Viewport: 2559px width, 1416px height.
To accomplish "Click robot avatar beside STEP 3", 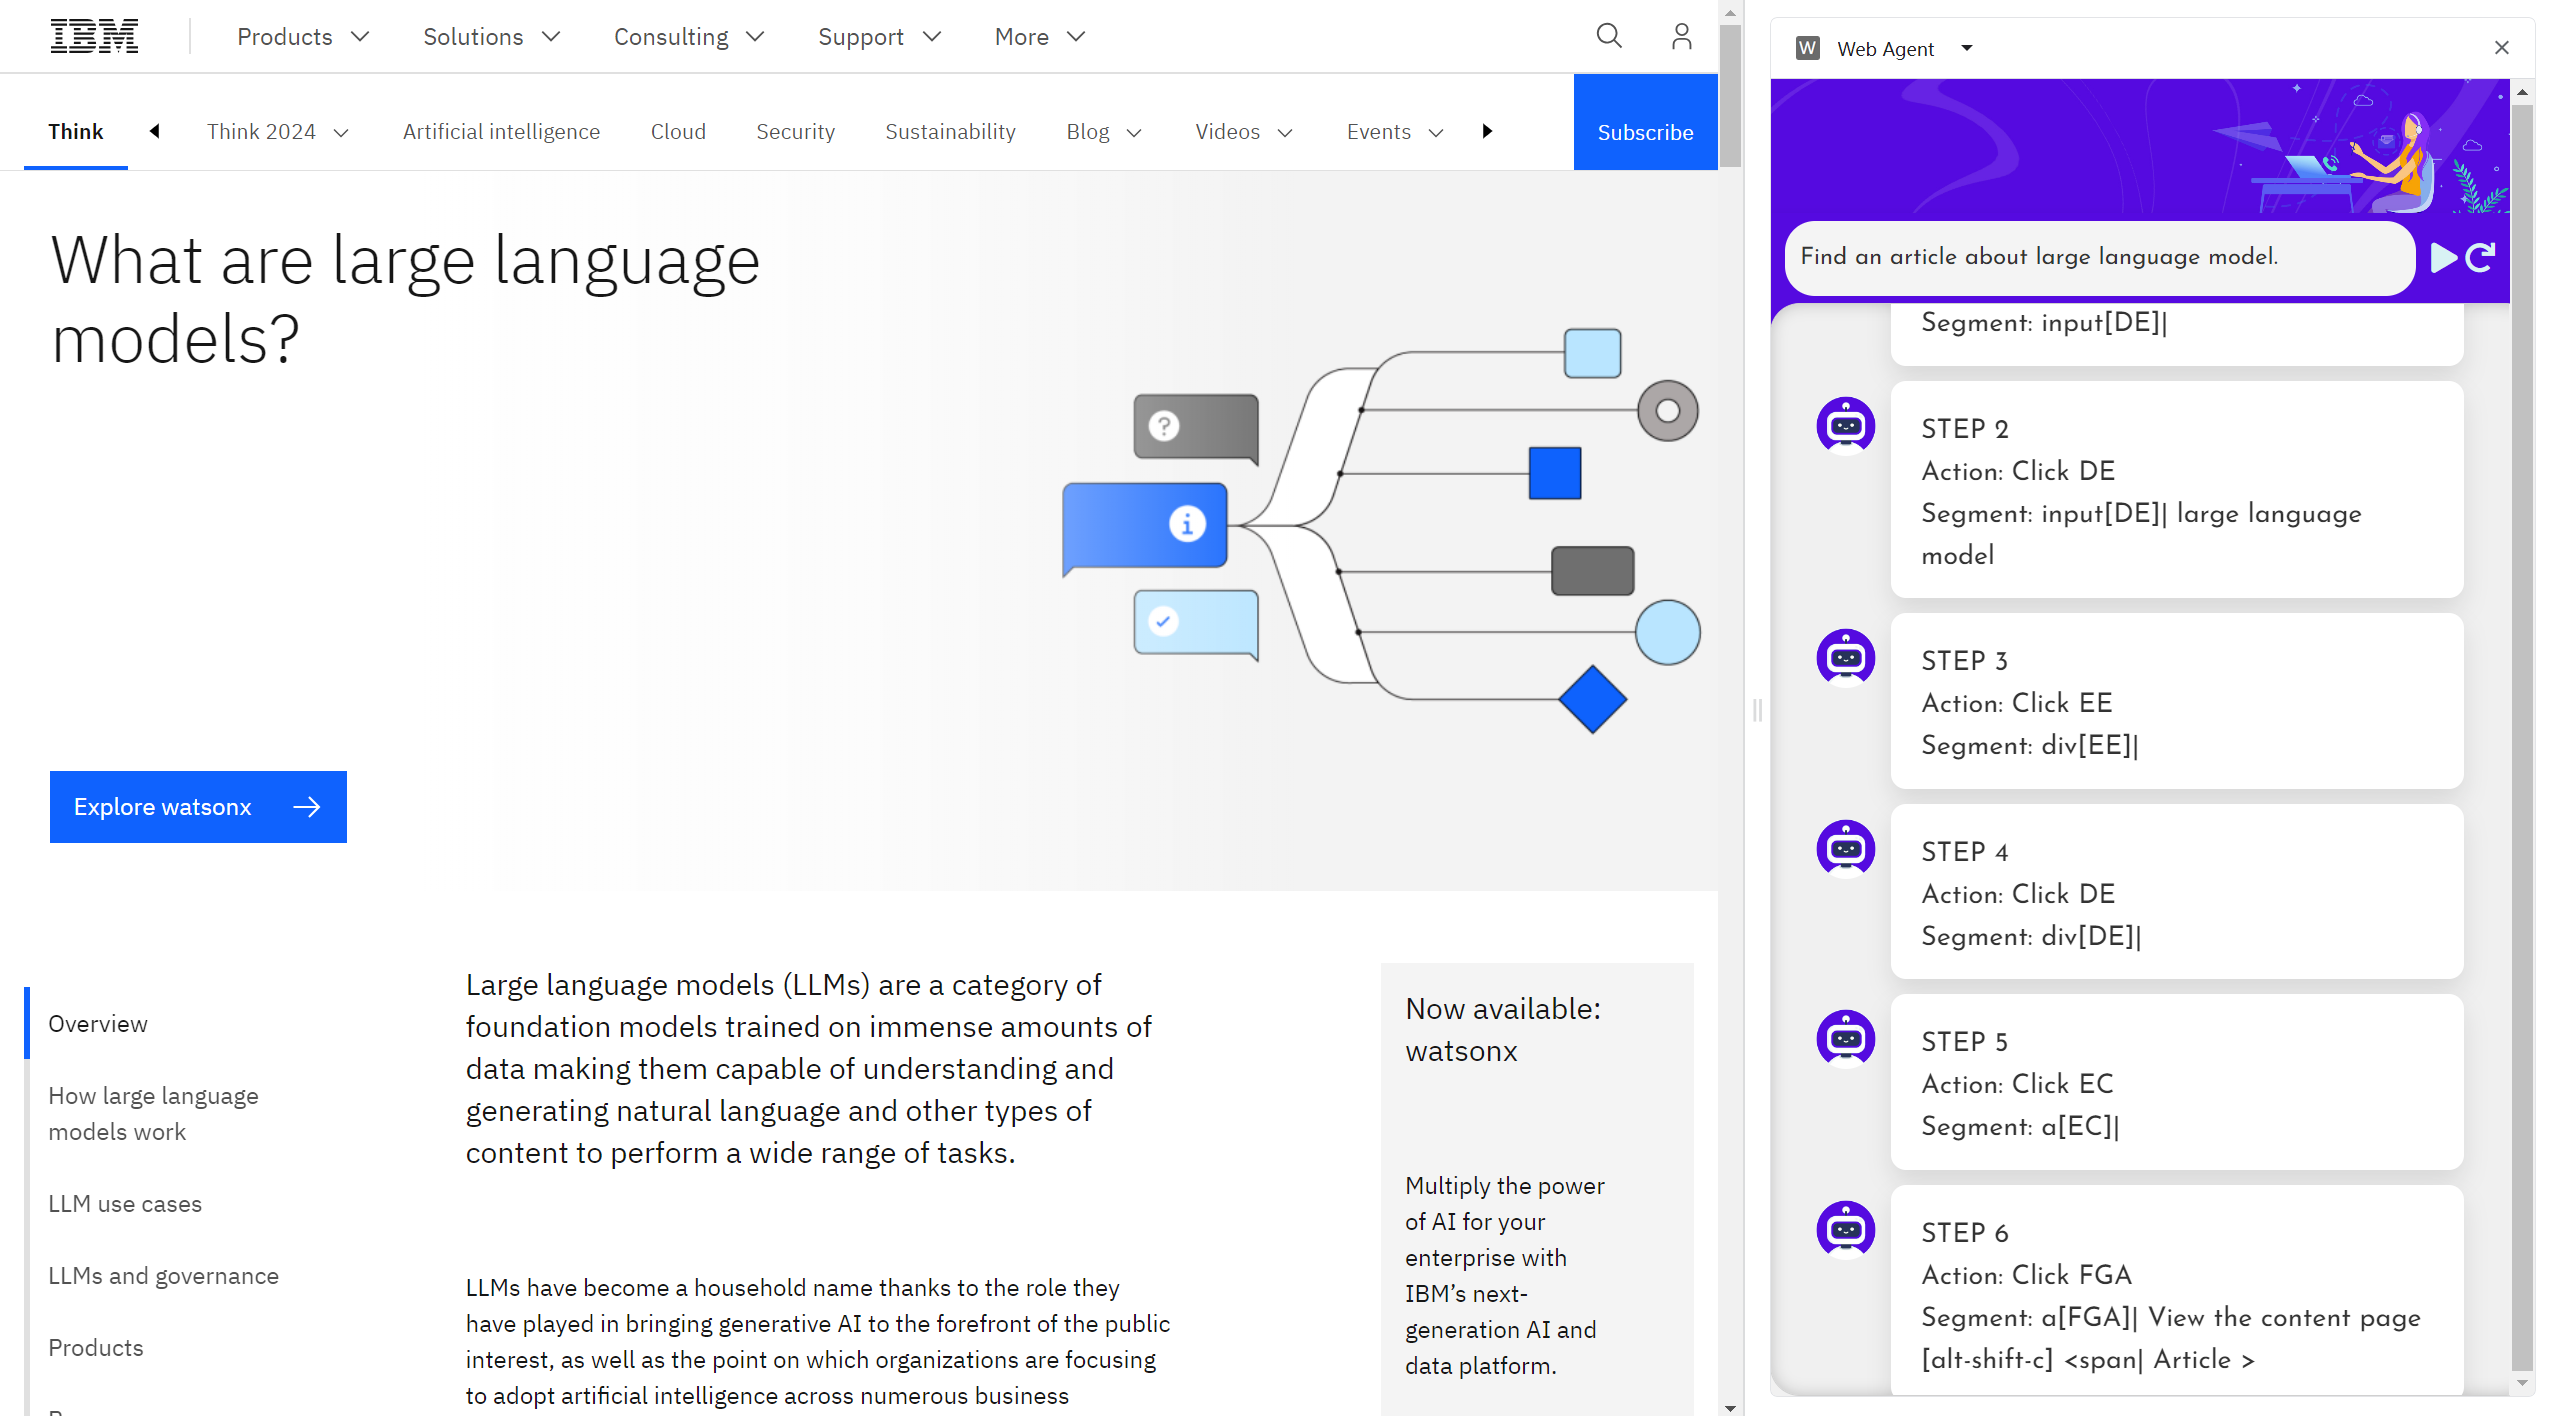I will point(1845,657).
